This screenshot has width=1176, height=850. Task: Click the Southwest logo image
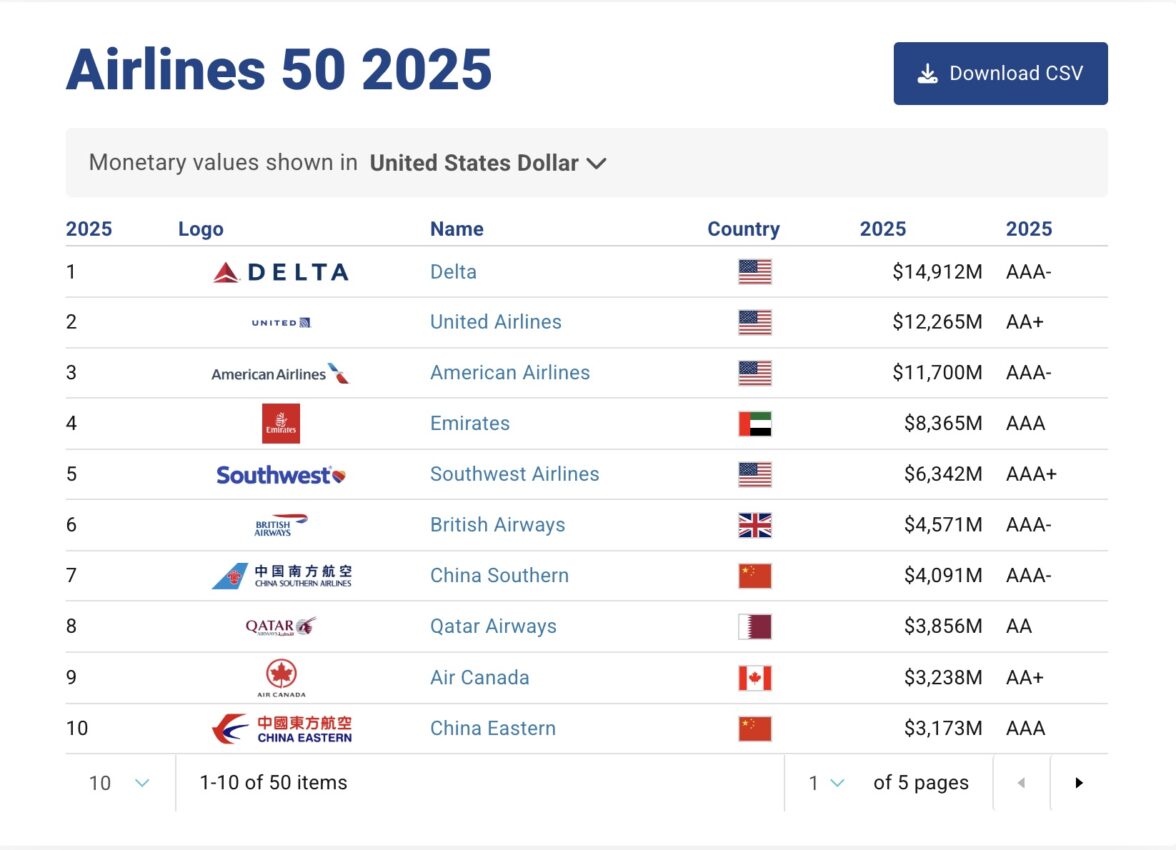click(281, 475)
